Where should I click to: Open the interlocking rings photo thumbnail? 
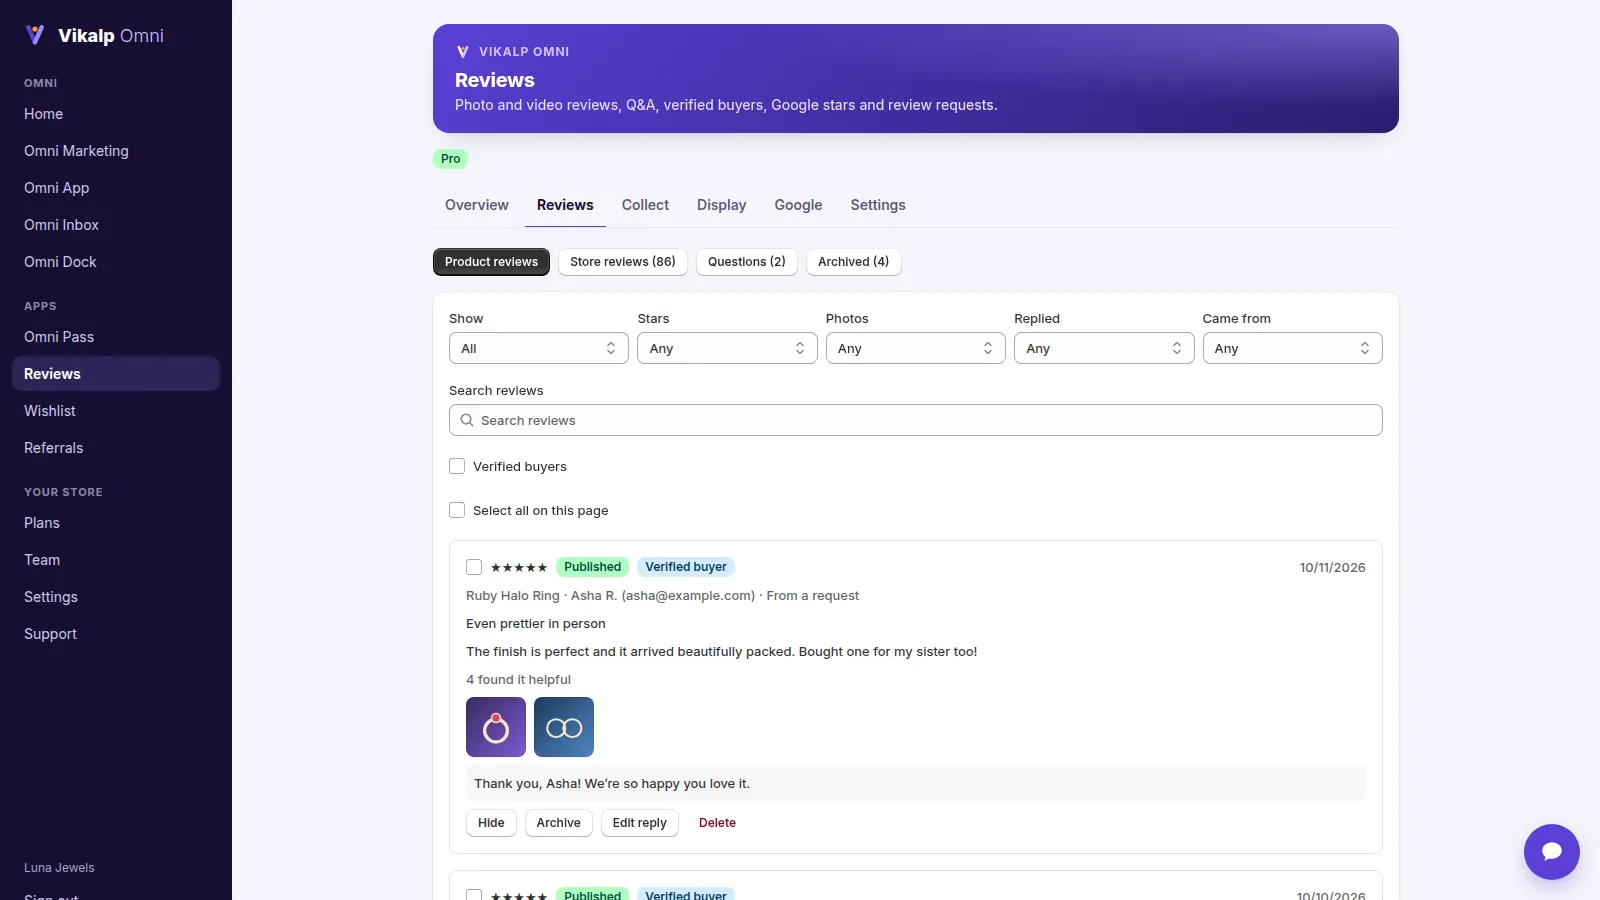click(x=564, y=727)
